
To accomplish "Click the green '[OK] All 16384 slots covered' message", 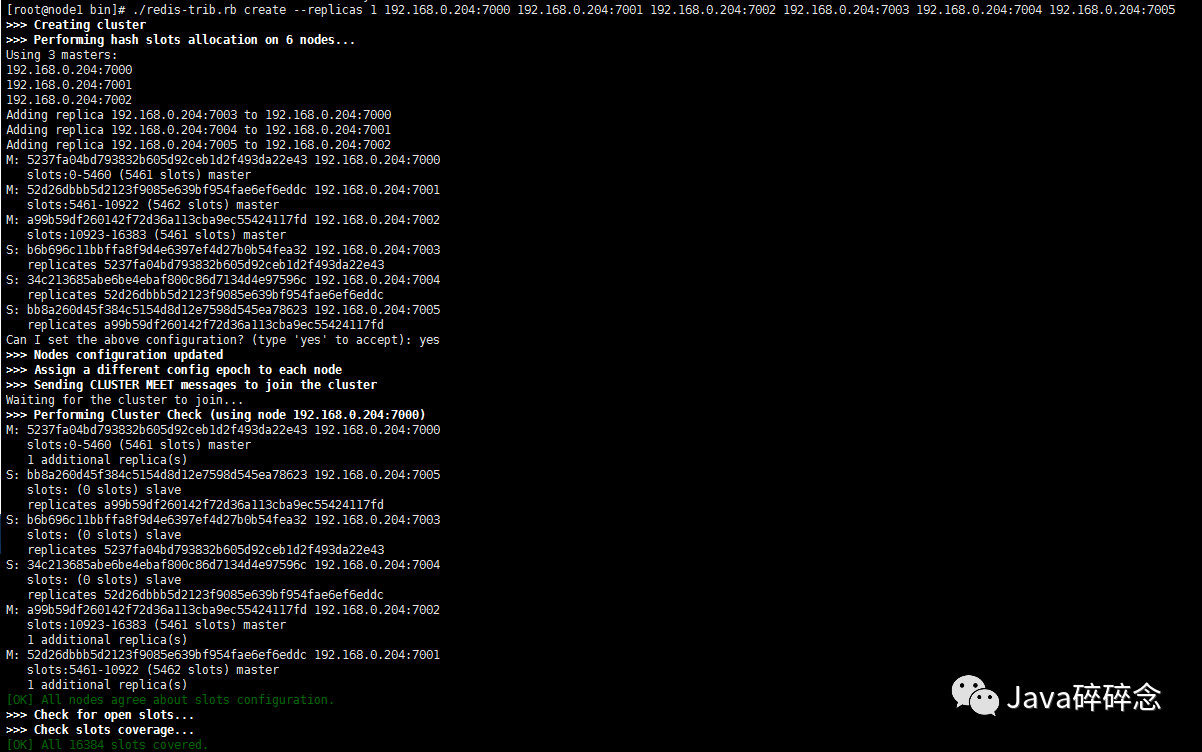I will [110, 744].
